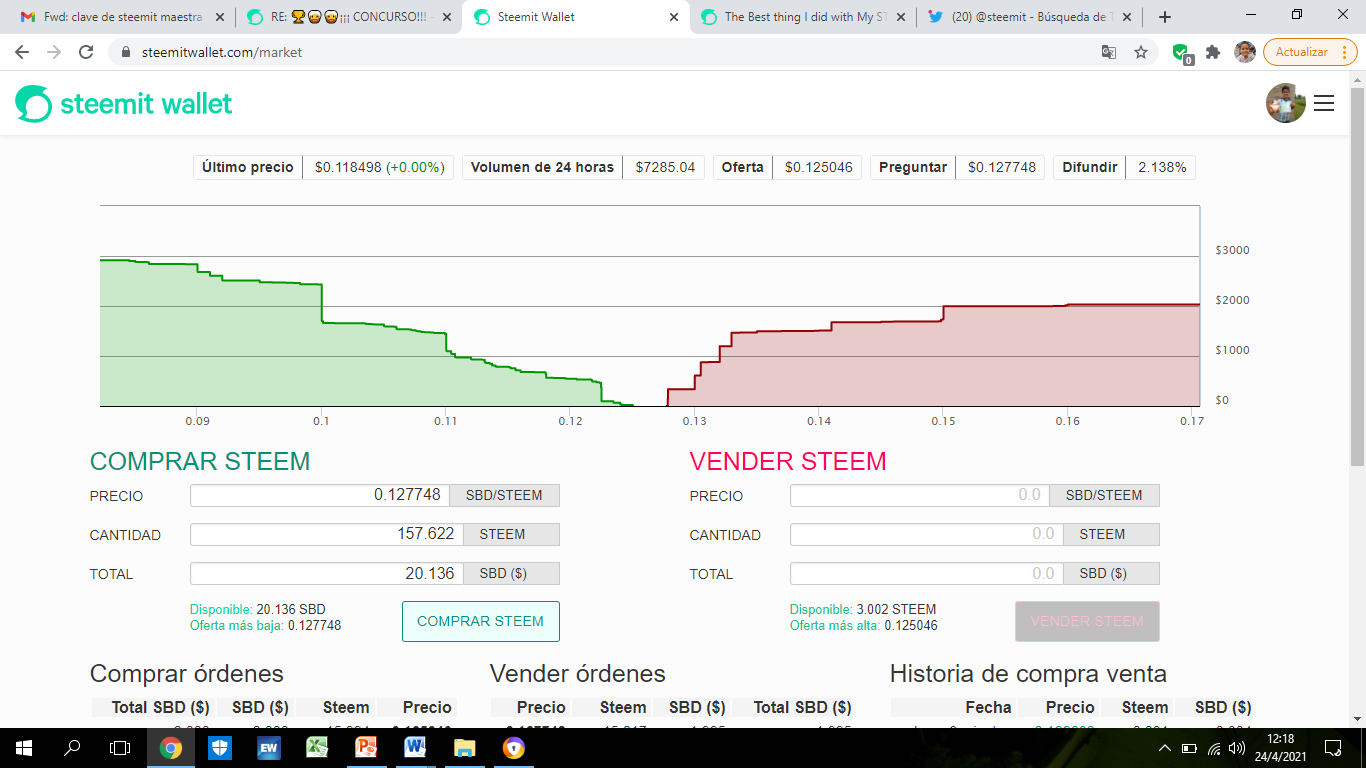Reload the current page

point(86,52)
